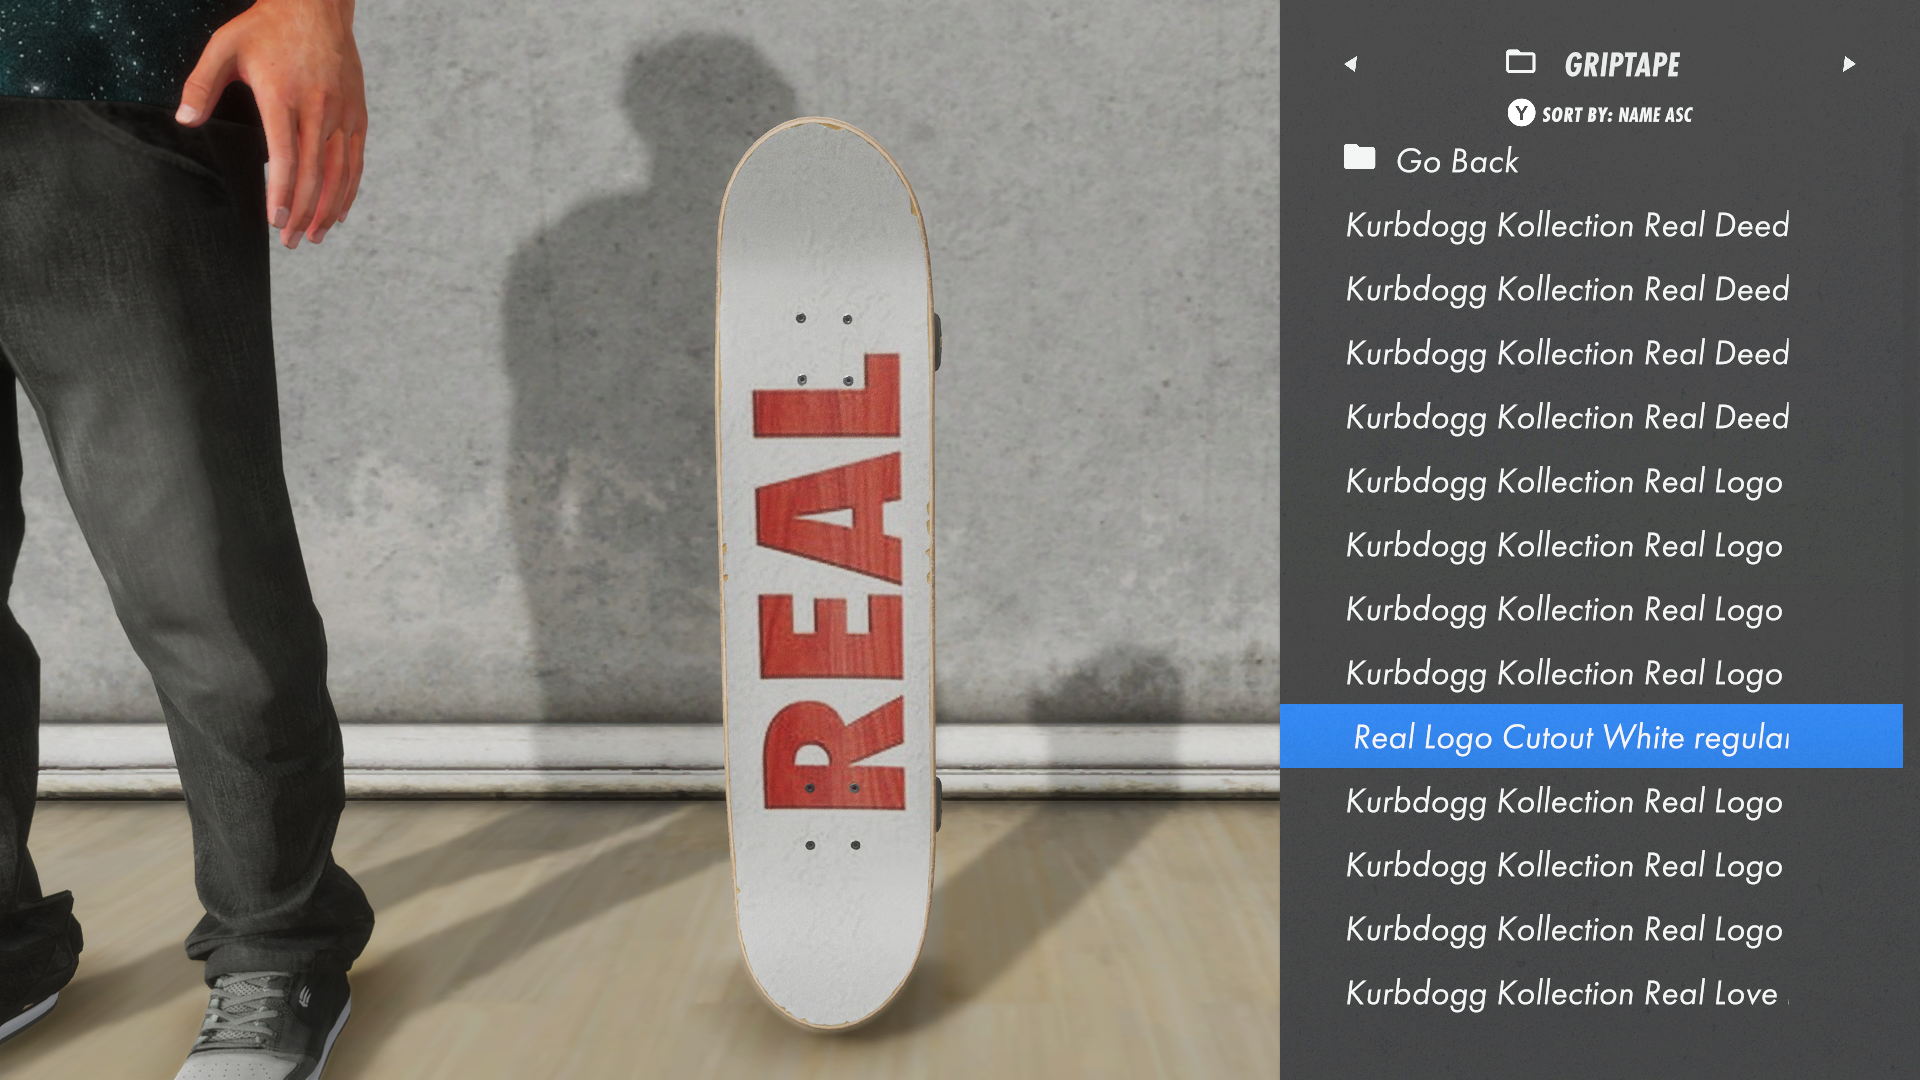The image size is (1920, 1080).
Task: Click the right arrow beside the GRIPTAPE heading
Action: 1849,64
